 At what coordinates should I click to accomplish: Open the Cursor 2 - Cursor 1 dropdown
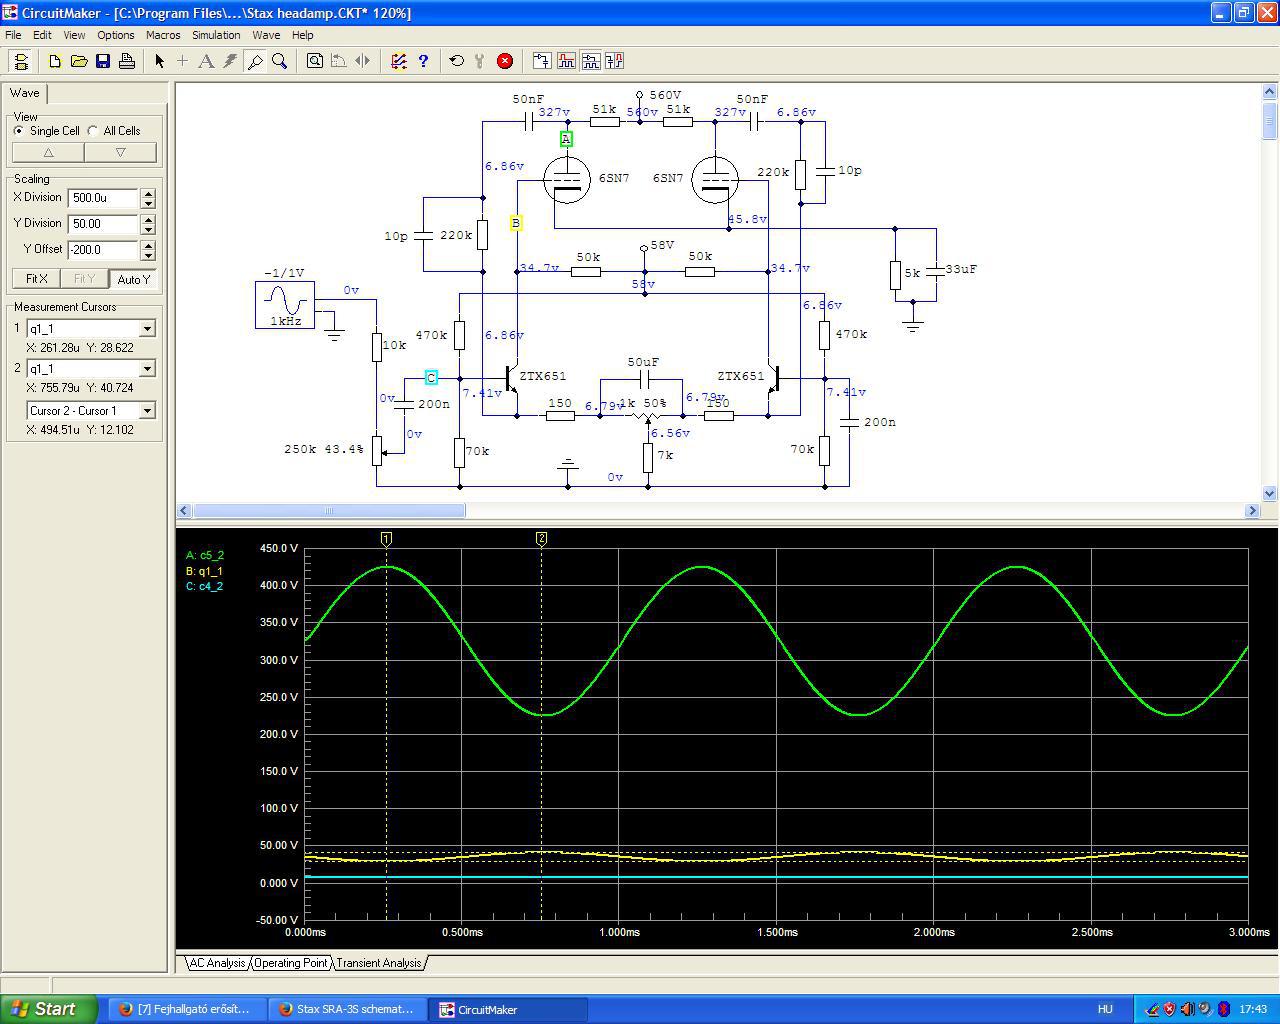click(147, 411)
